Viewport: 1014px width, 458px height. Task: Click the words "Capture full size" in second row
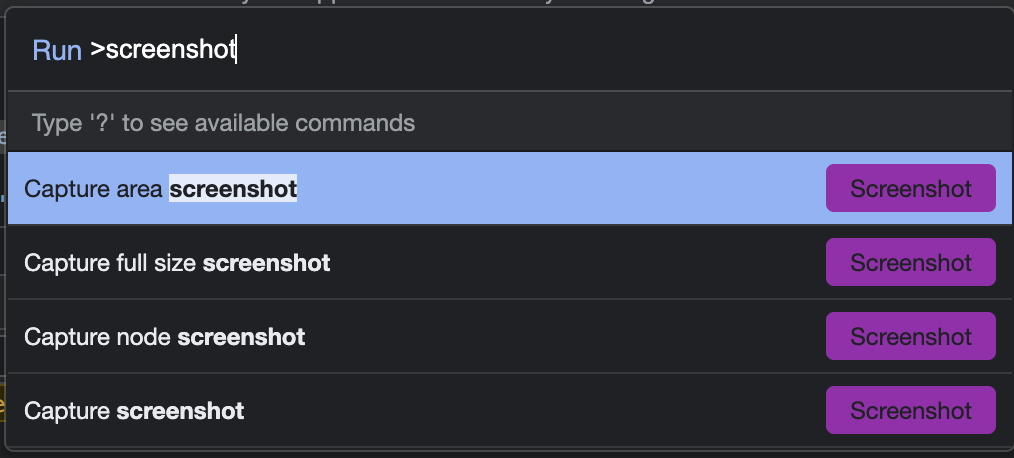point(110,263)
